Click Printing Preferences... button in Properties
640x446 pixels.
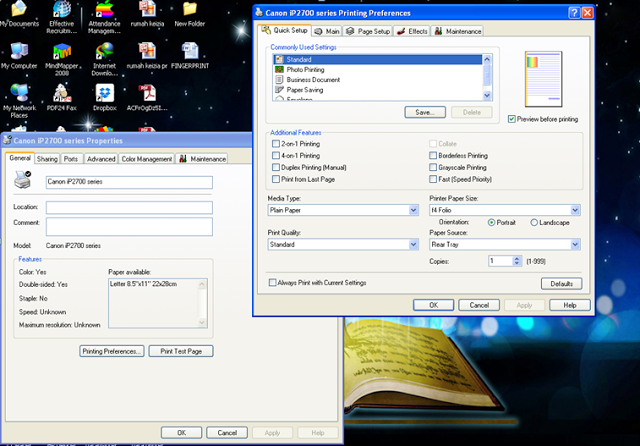click(112, 351)
